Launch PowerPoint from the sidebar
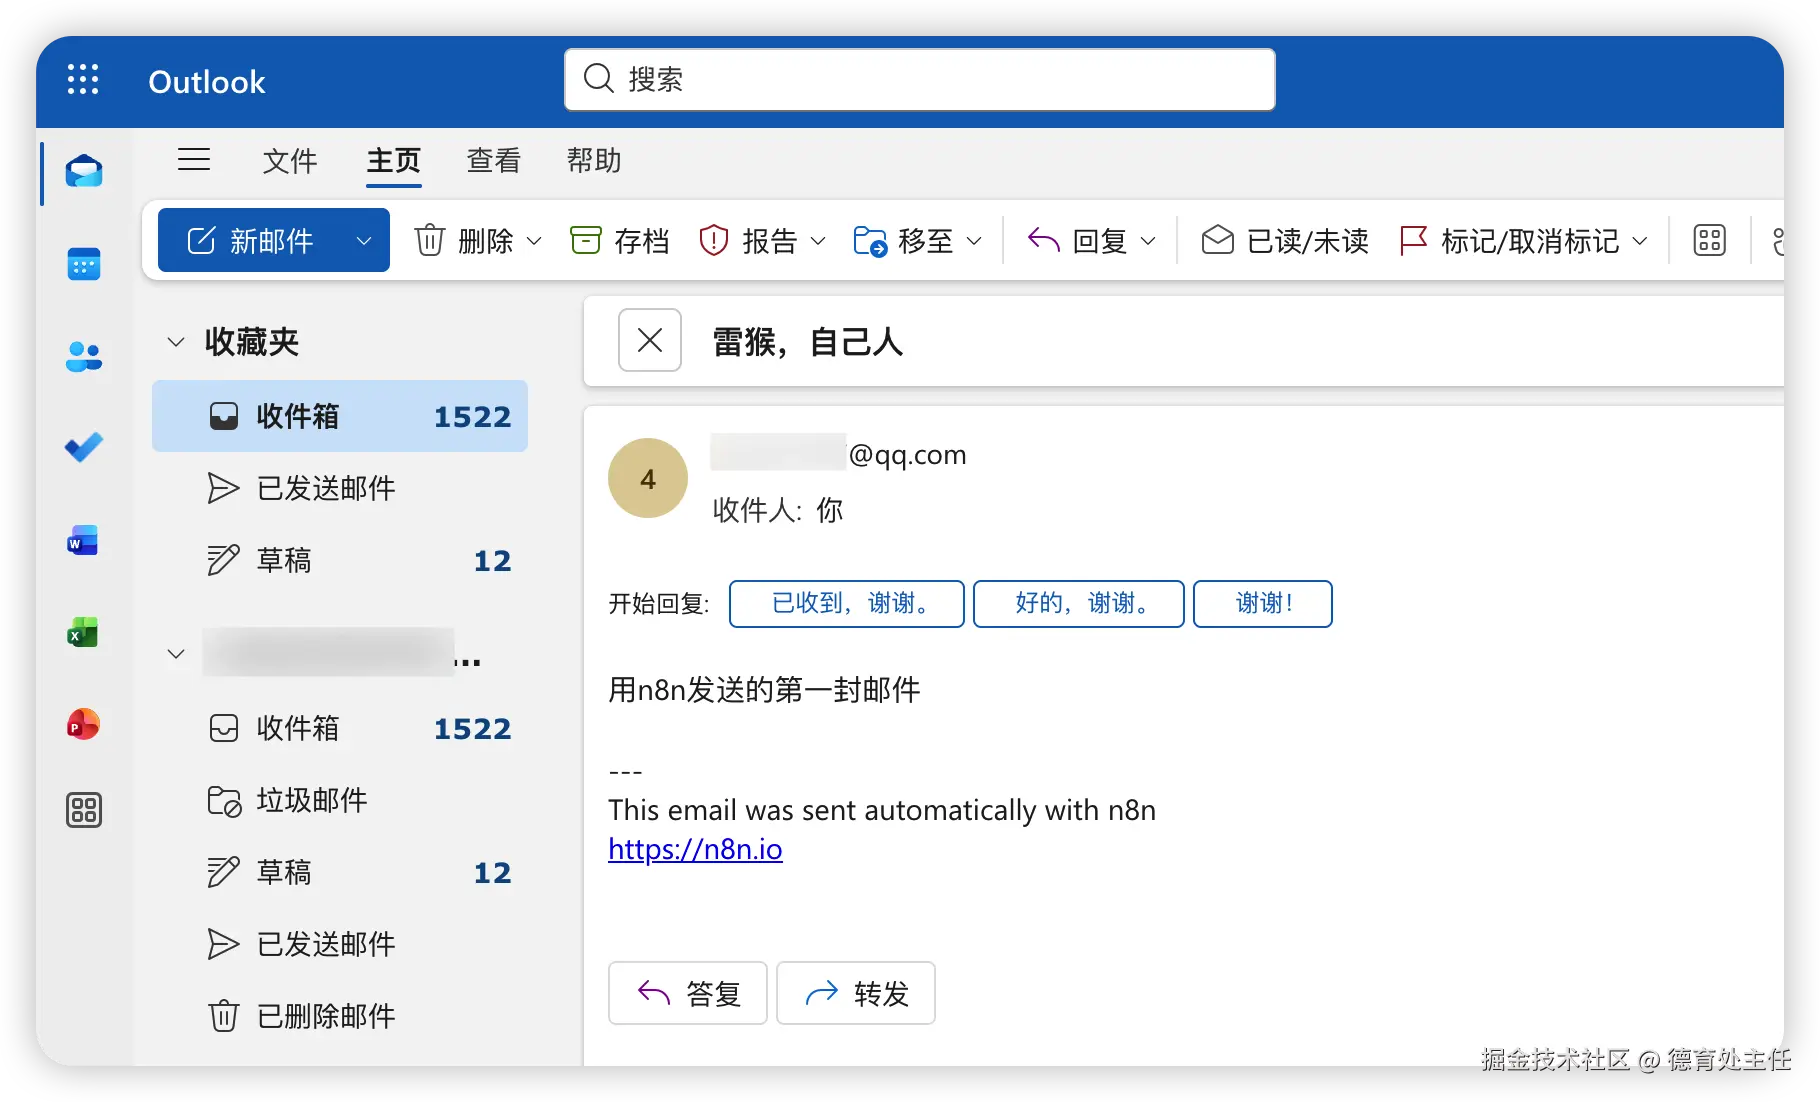The image size is (1820, 1102). click(83, 724)
